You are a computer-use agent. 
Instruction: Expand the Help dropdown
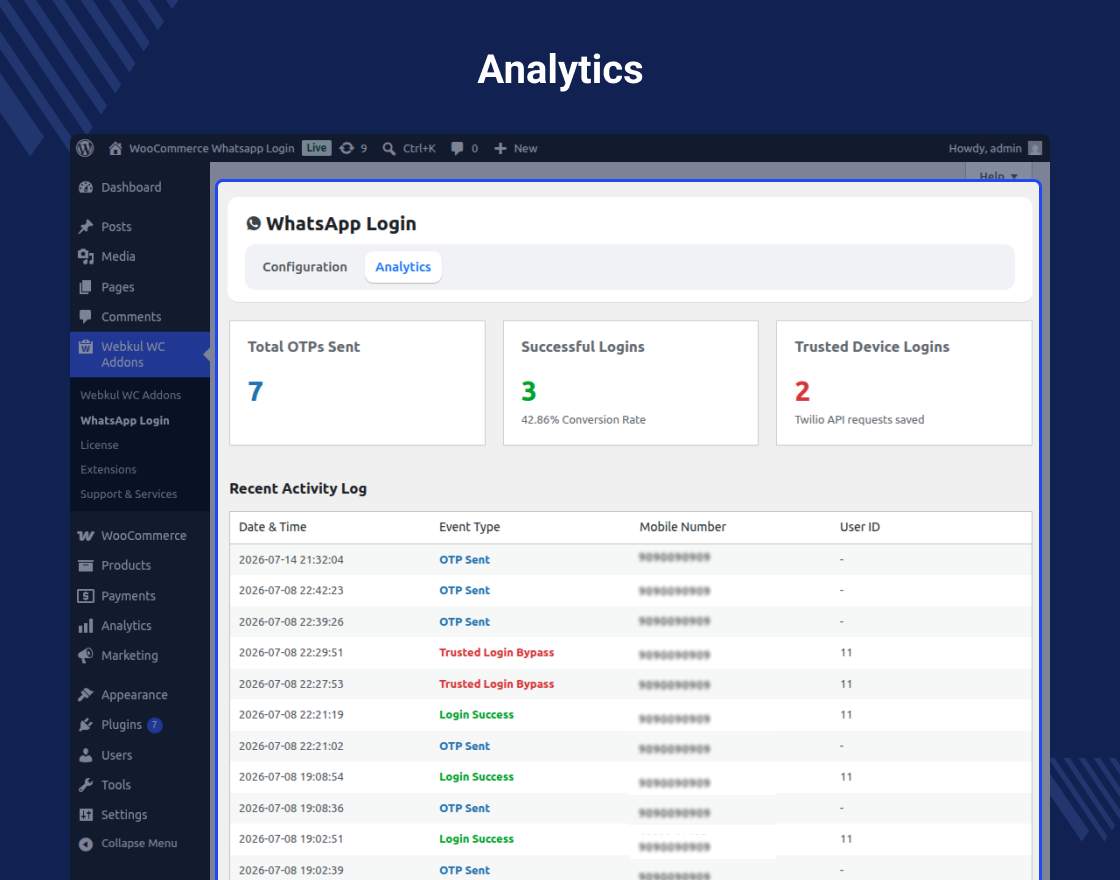coord(999,174)
